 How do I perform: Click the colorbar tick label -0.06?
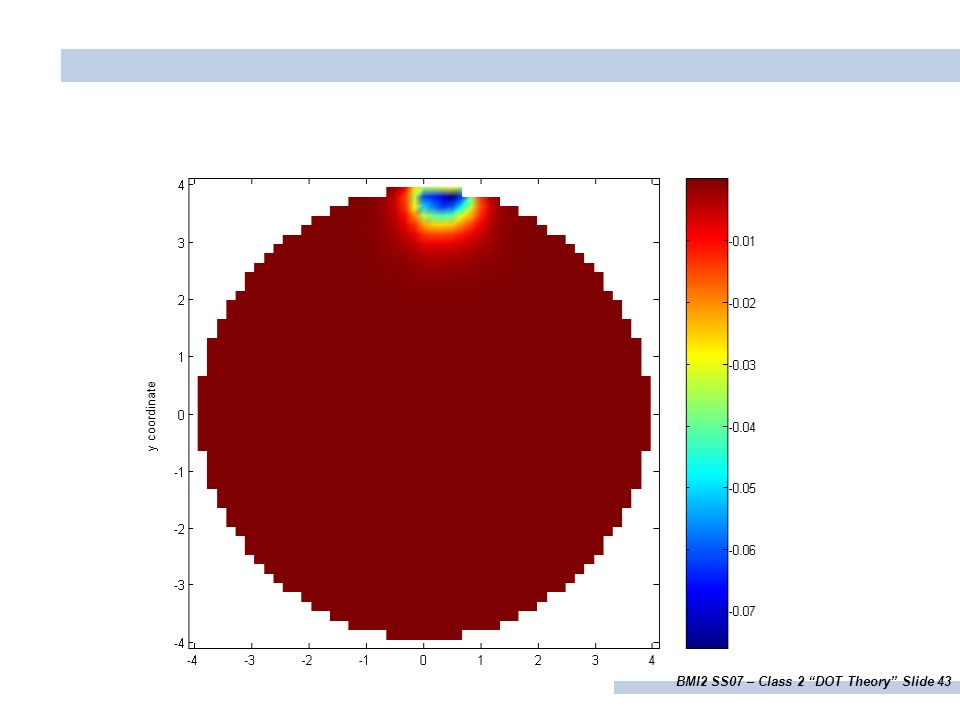743,550
